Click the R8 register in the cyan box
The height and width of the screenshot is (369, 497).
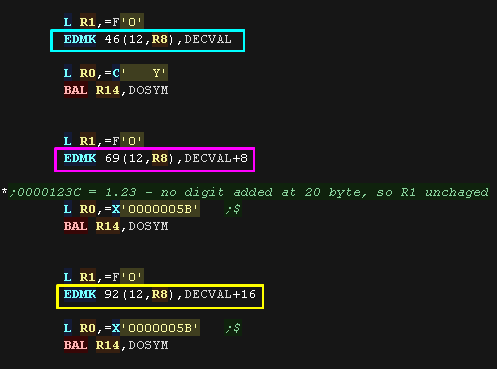[160, 40]
